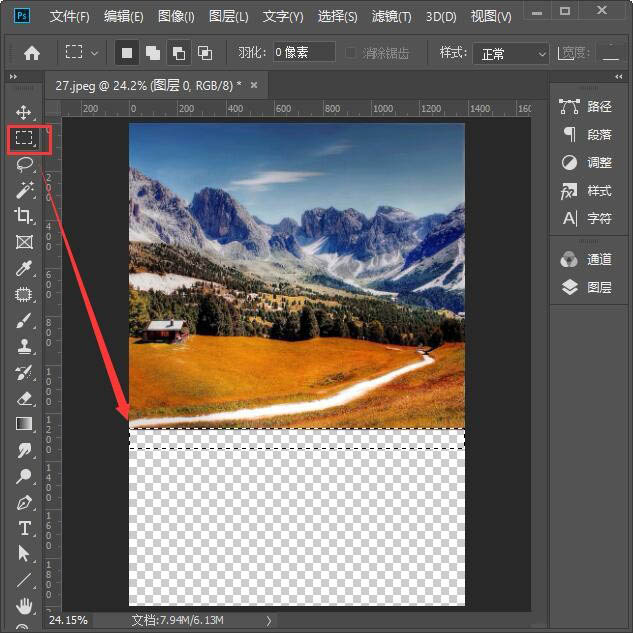The height and width of the screenshot is (633, 633).
Task: Open the 图层(L) menu
Action: (228, 17)
